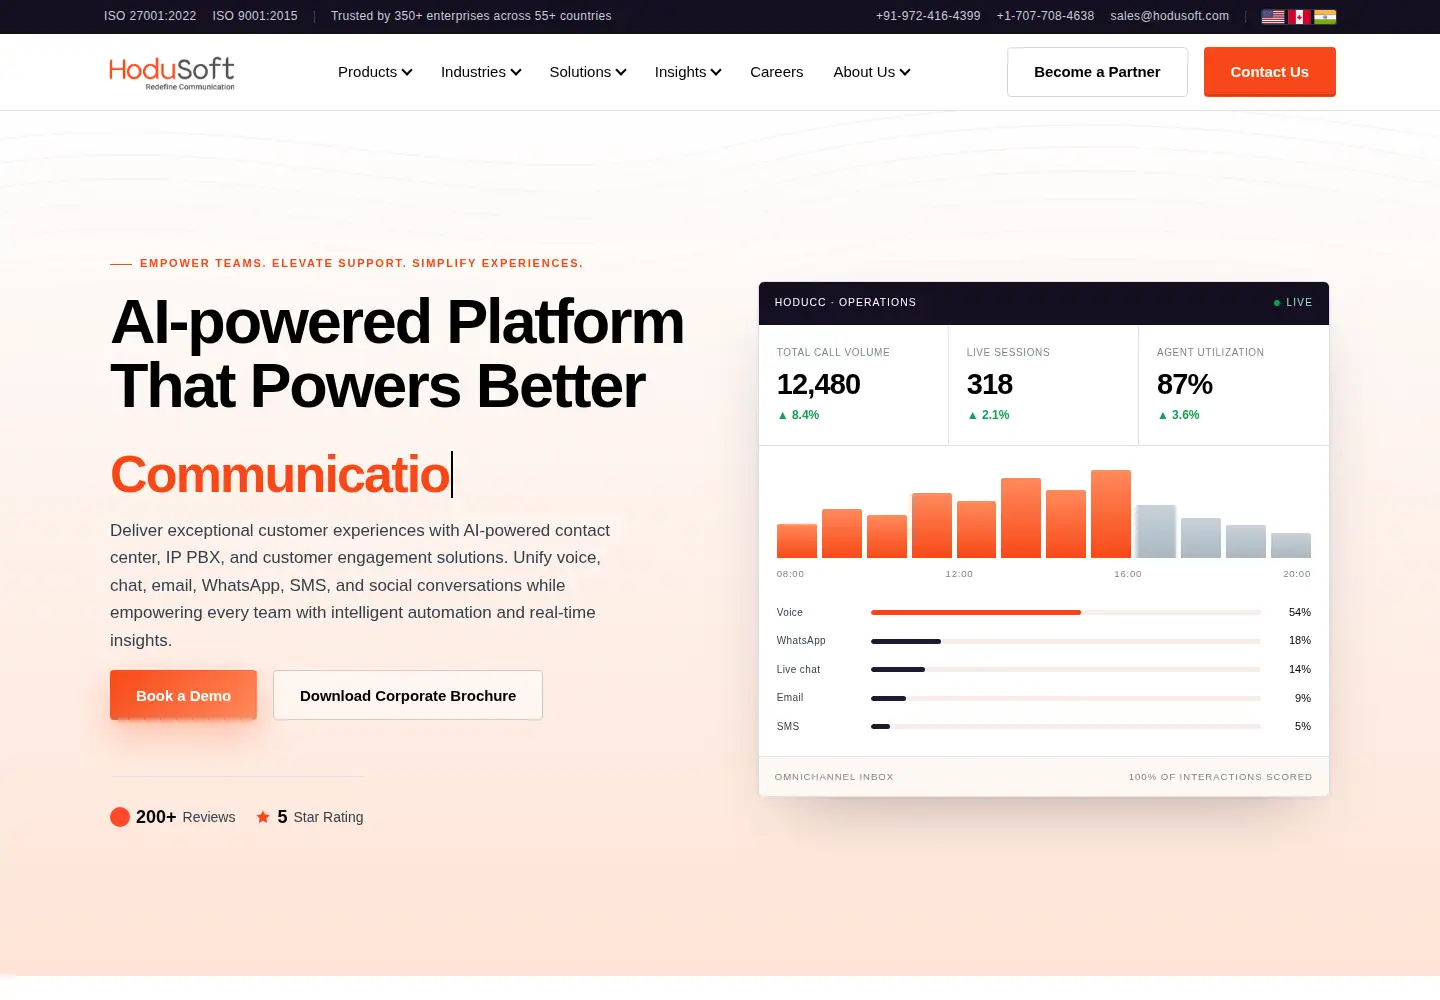The image size is (1440, 1000).
Task: Click the ISO 9001:2015 text
Action: pyautogui.click(x=255, y=16)
